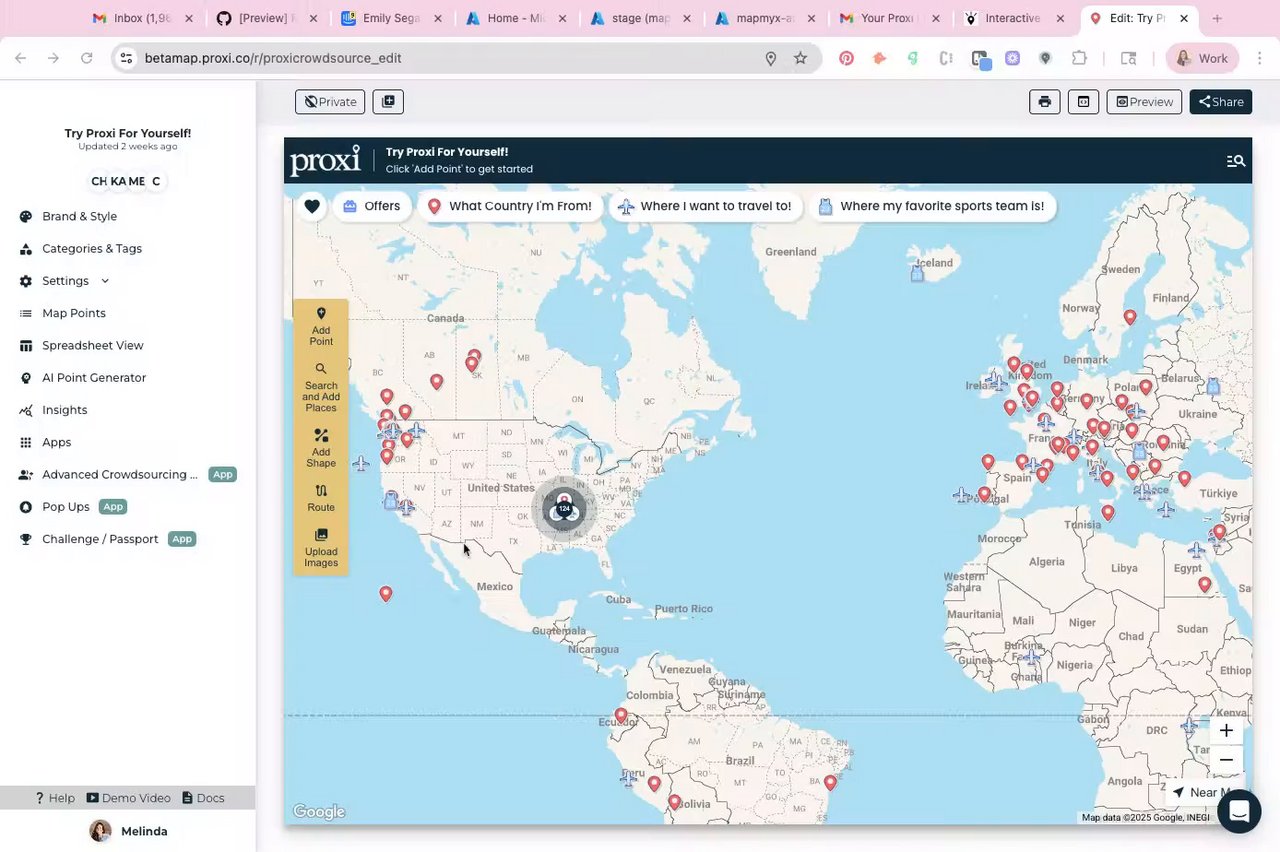Open the chat support widget
Screen dimensions: 1280x852
point(1239,811)
